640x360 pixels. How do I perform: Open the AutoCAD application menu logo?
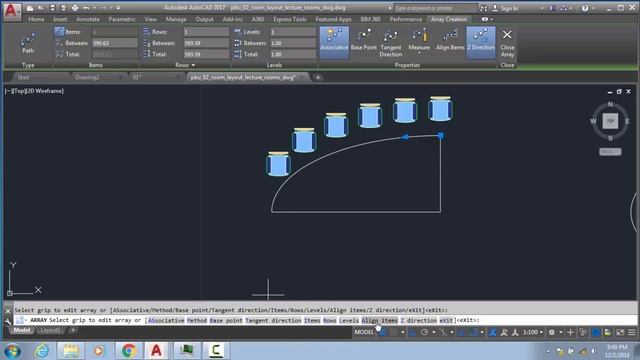coord(11,11)
